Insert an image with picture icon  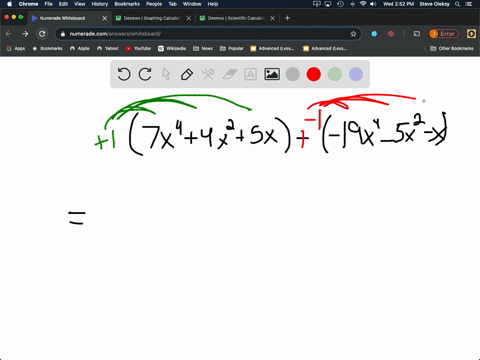[272, 74]
